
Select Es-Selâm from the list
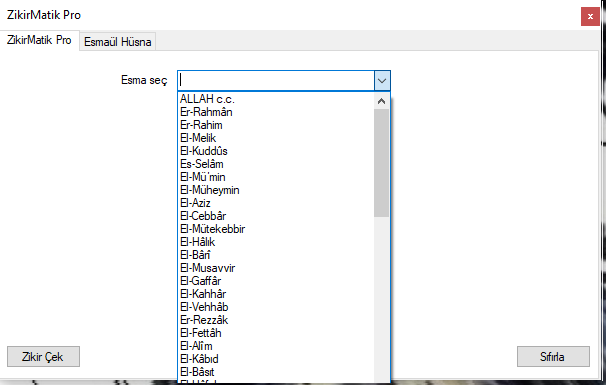[x=276, y=164]
